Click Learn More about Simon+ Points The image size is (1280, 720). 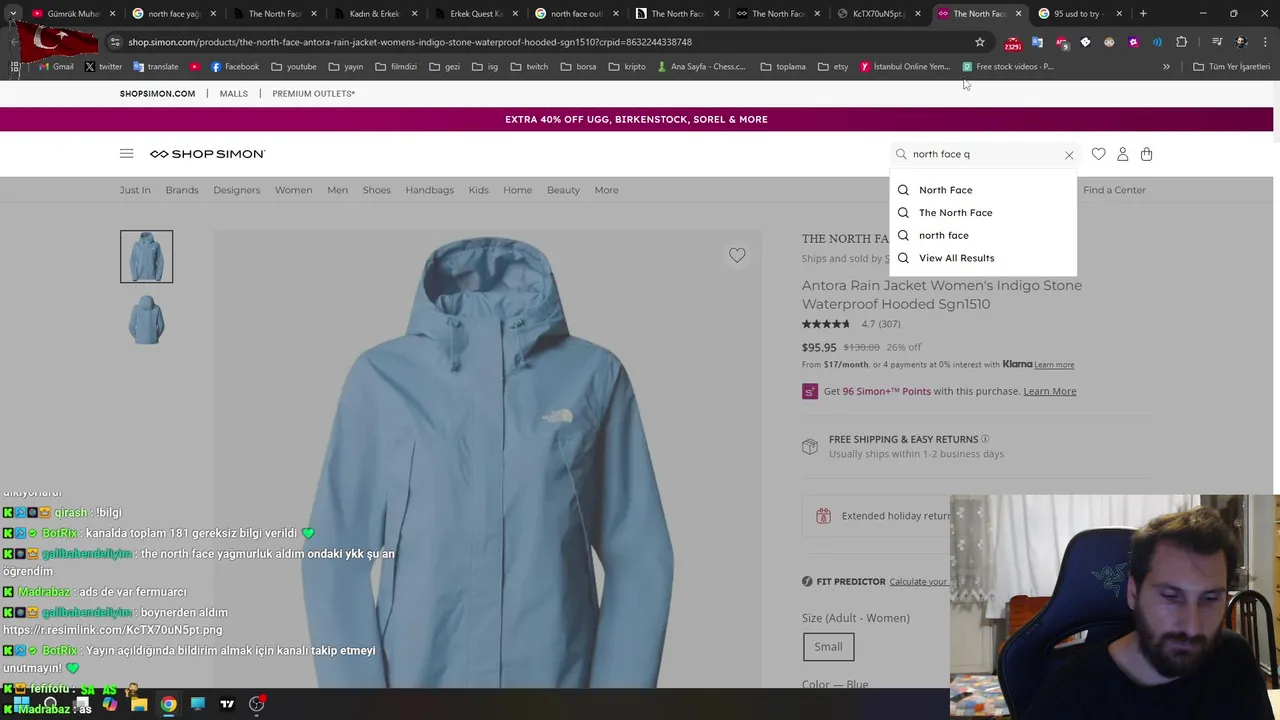(x=1050, y=391)
